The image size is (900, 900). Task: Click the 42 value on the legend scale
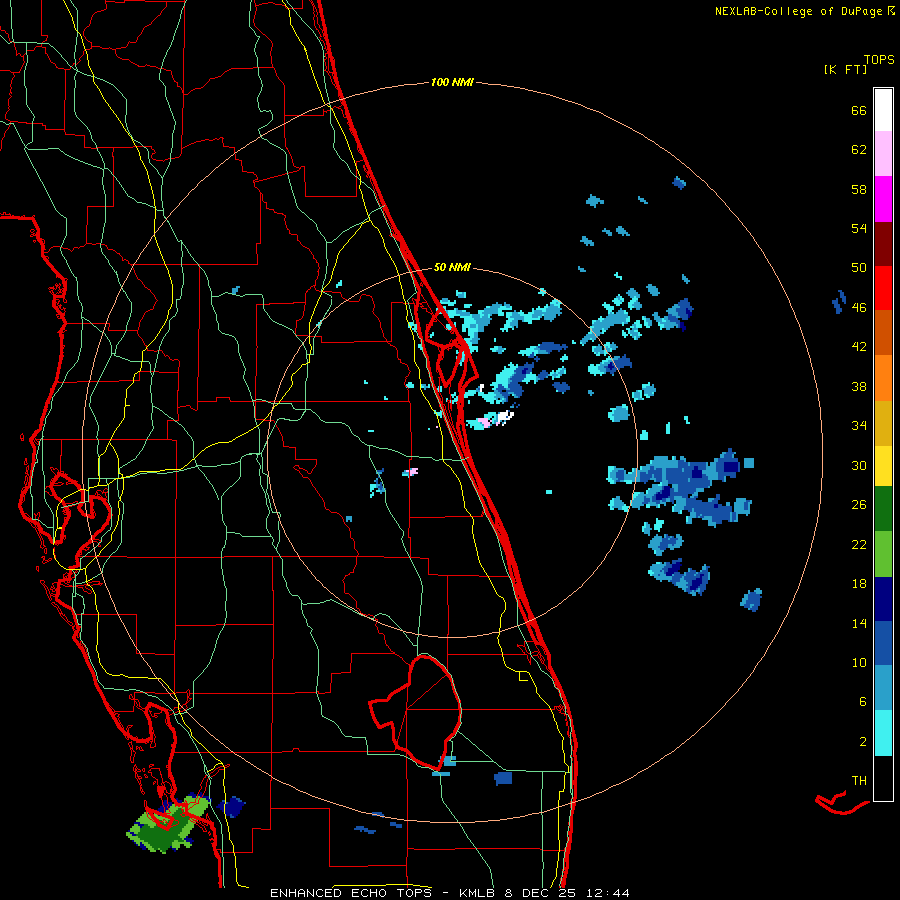pyautogui.click(x=859, y=347)
